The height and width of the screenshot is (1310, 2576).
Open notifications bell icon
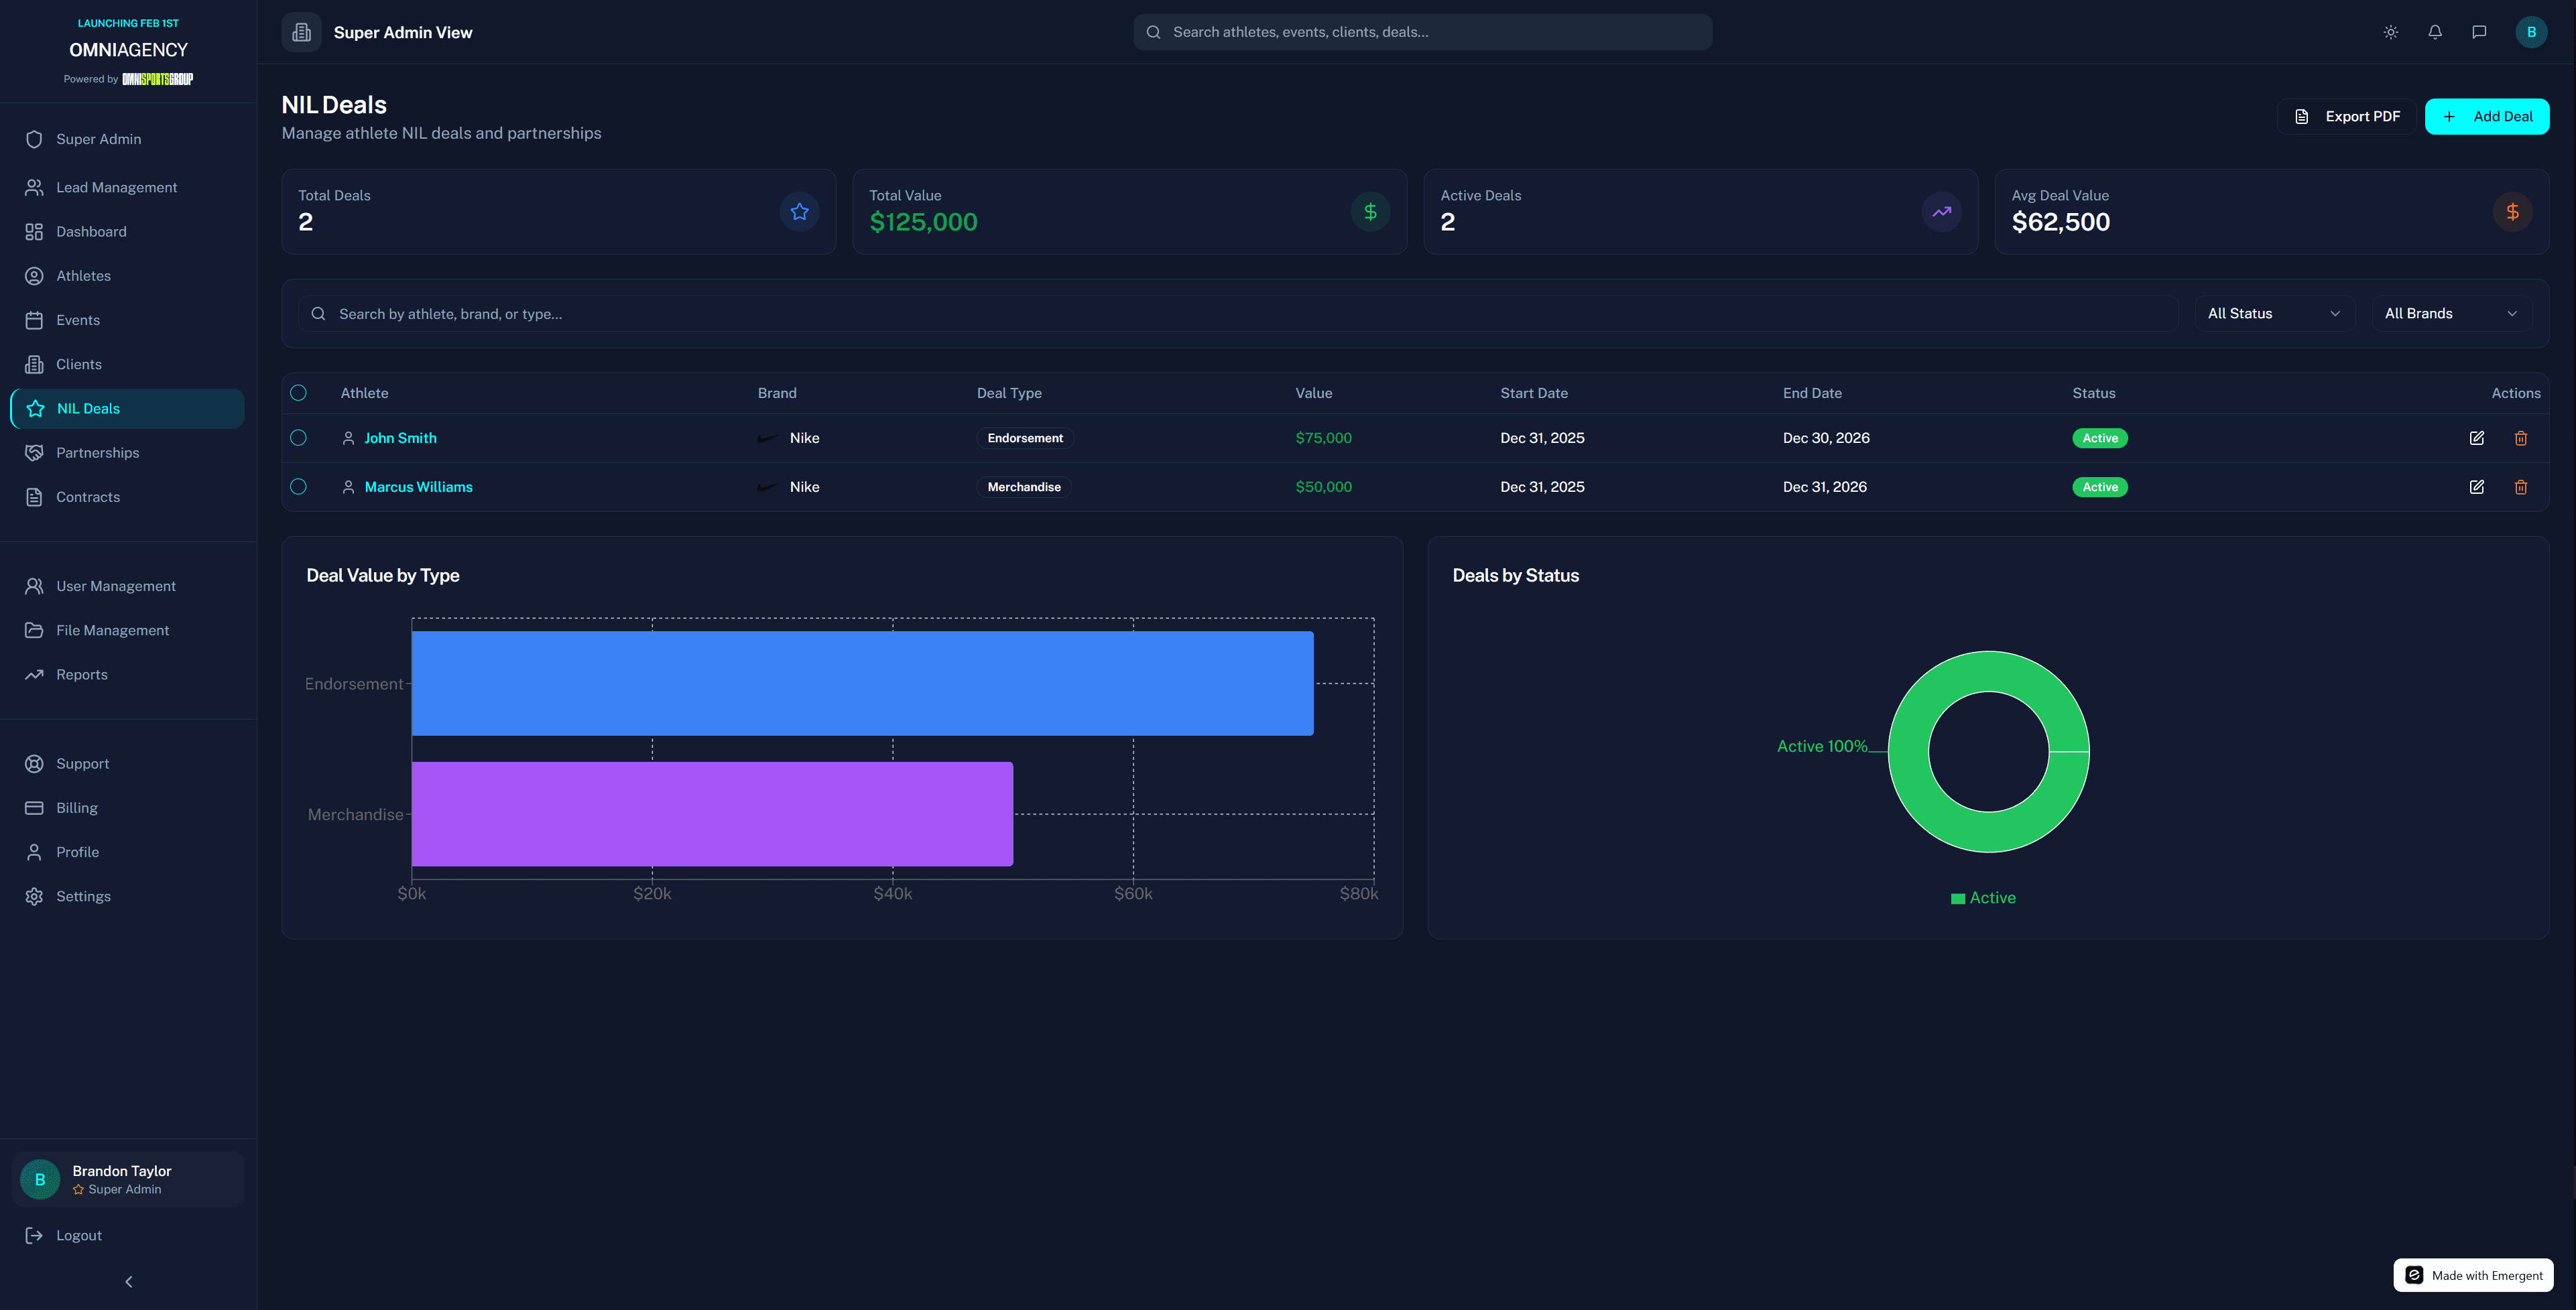2435,32
